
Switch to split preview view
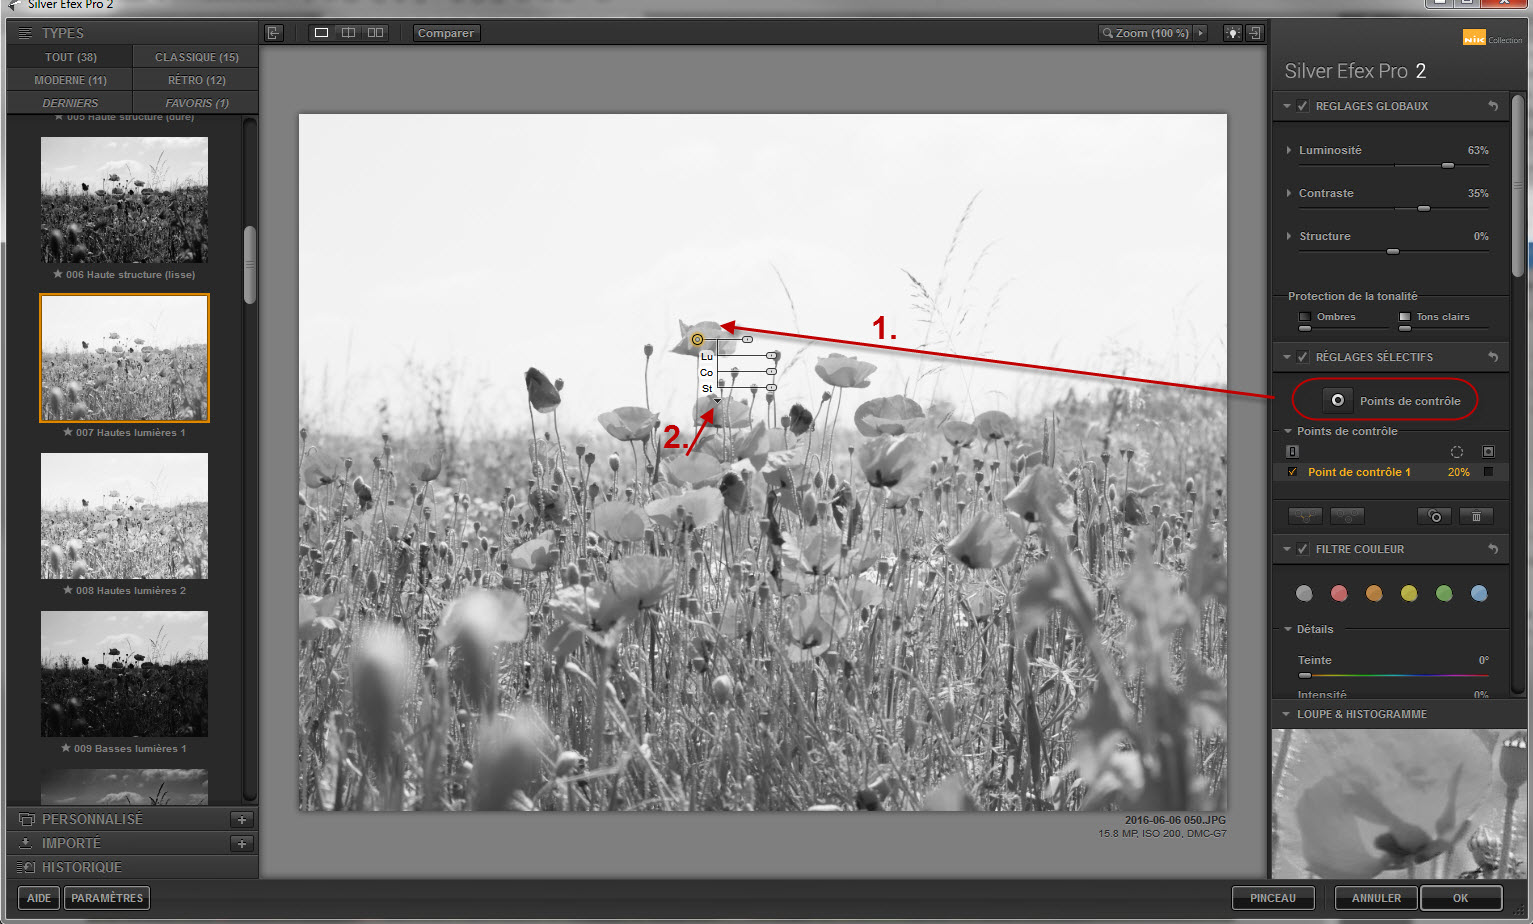click(x=348, y=33)
